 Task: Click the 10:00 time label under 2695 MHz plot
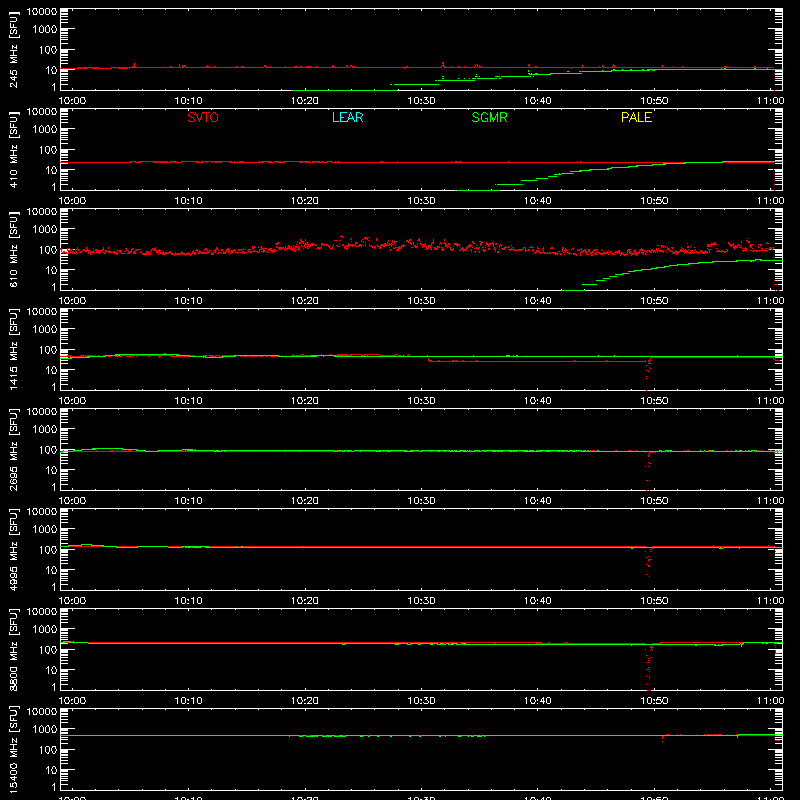(x=72, y=501)
